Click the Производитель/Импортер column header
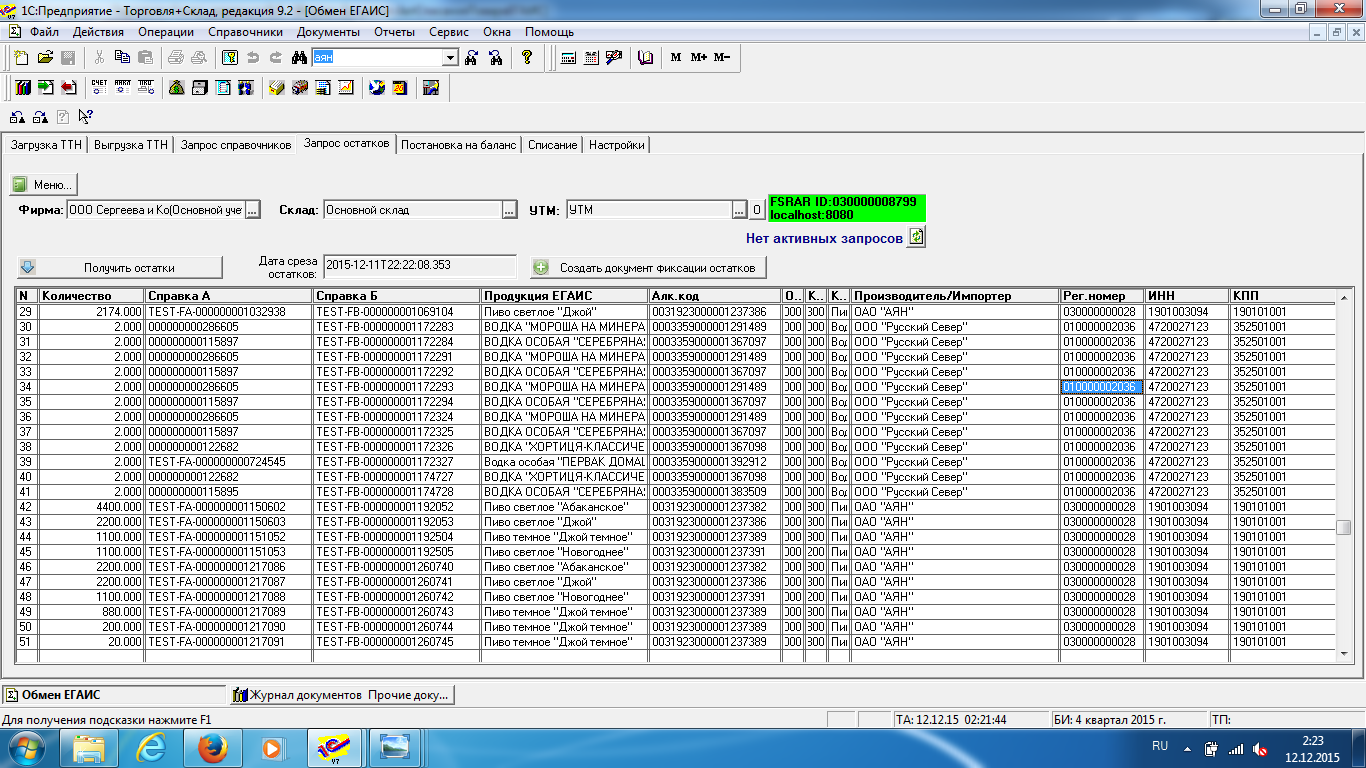The image size is (1366, 768). click(955, 296)
